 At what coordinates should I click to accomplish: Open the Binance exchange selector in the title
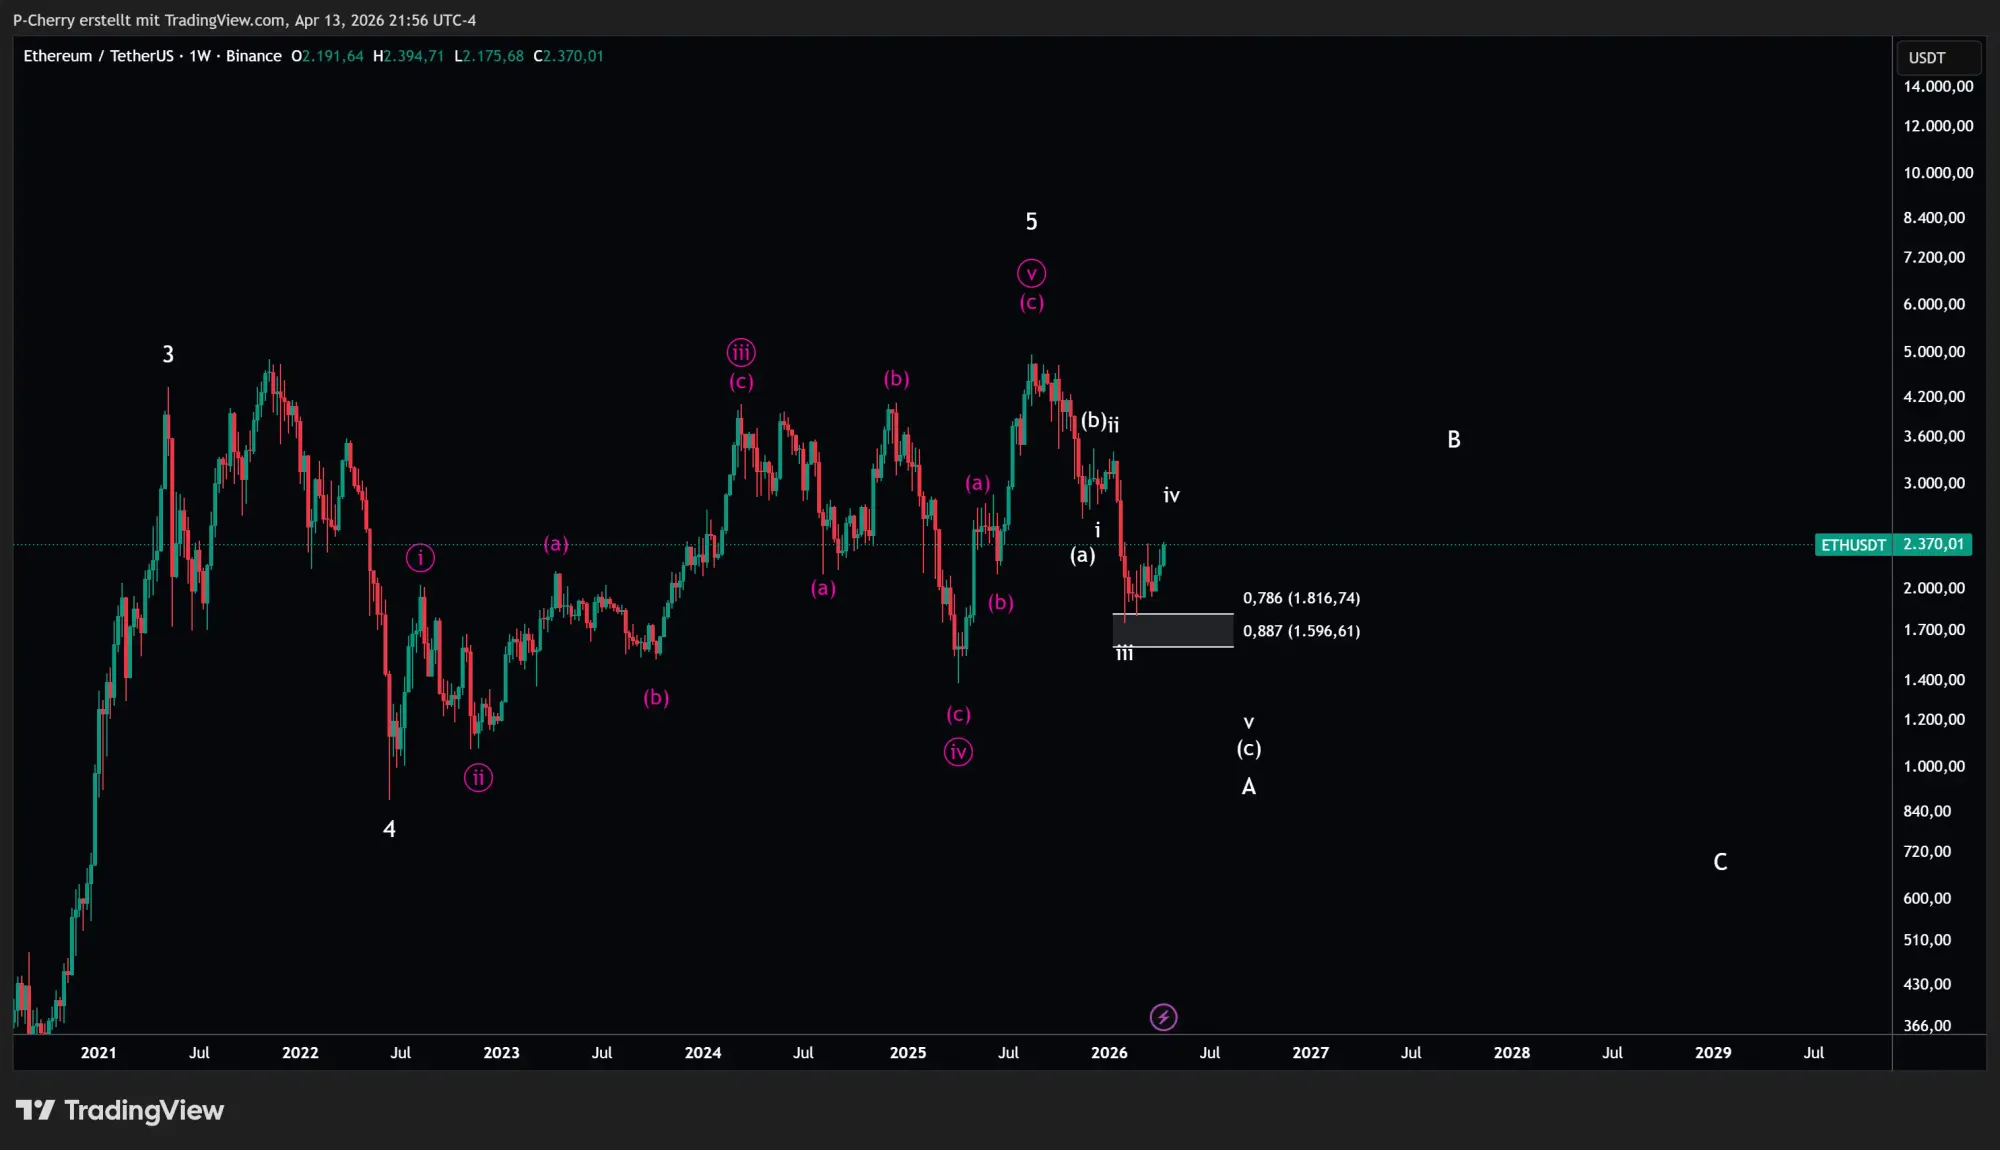(x=254, y=56)
